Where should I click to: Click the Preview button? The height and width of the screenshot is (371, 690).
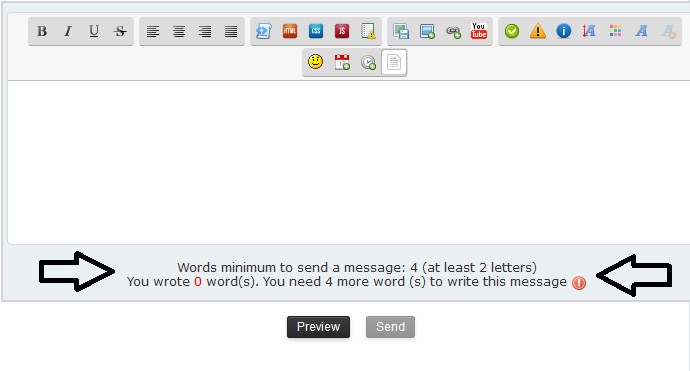tap(319, 327)
